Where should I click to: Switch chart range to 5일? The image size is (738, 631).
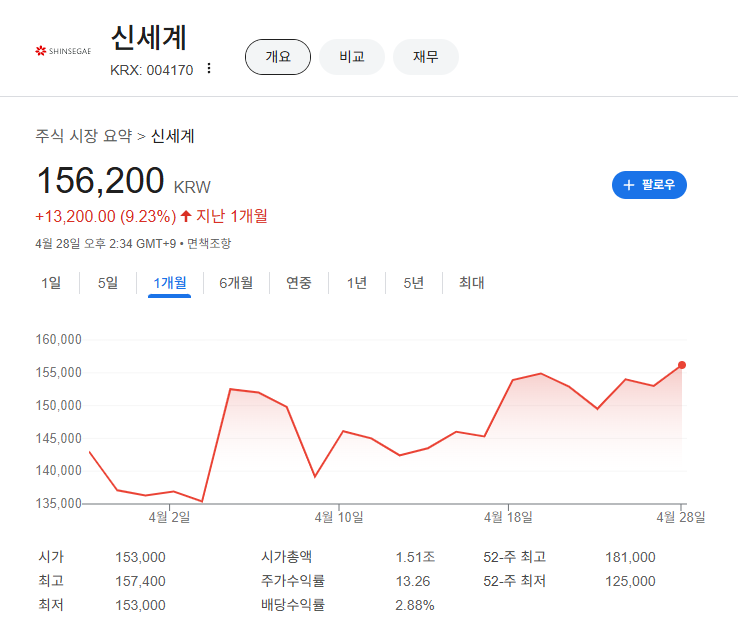108,283
